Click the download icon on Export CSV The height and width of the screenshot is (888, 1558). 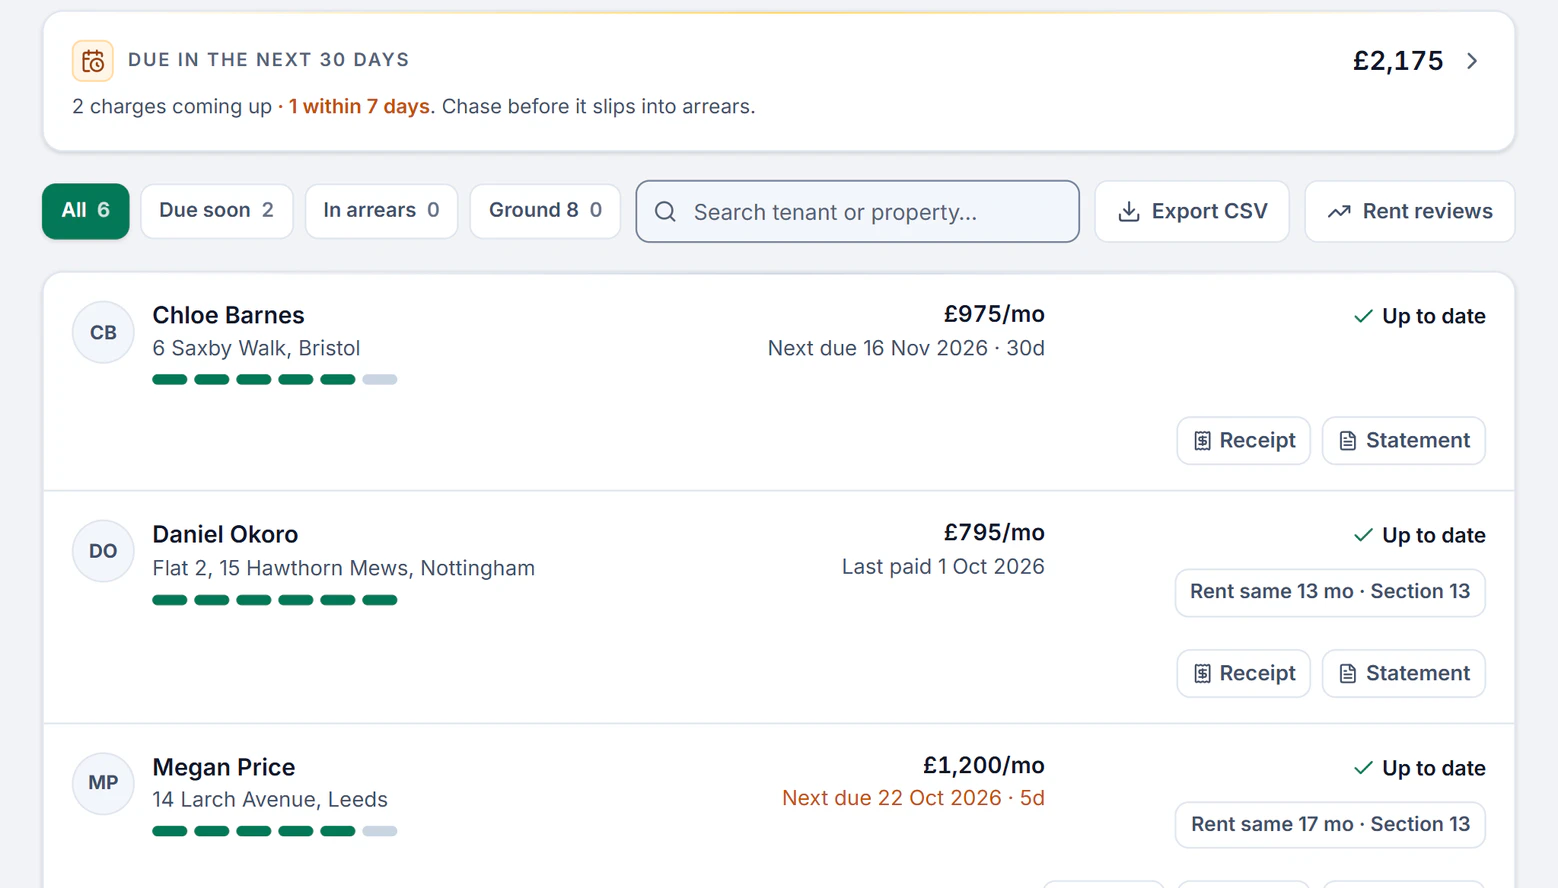pyautogui.click(x=1129, y=211)
